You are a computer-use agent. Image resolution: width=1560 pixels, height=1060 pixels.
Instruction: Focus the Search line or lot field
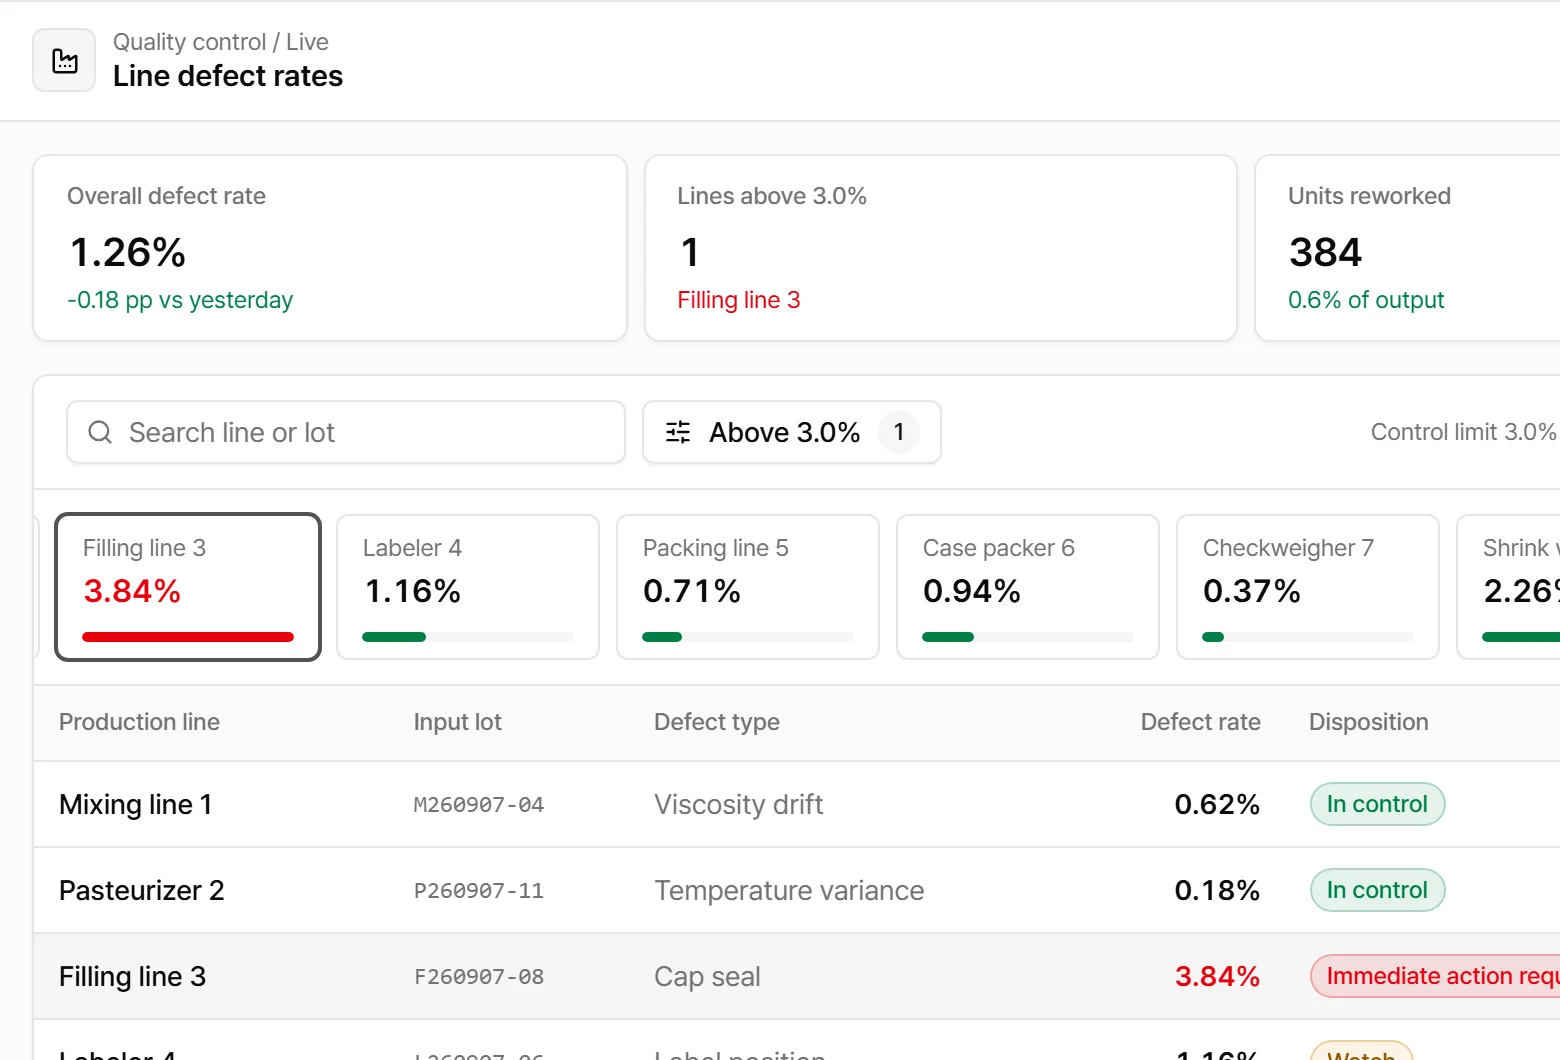point(346,432)
